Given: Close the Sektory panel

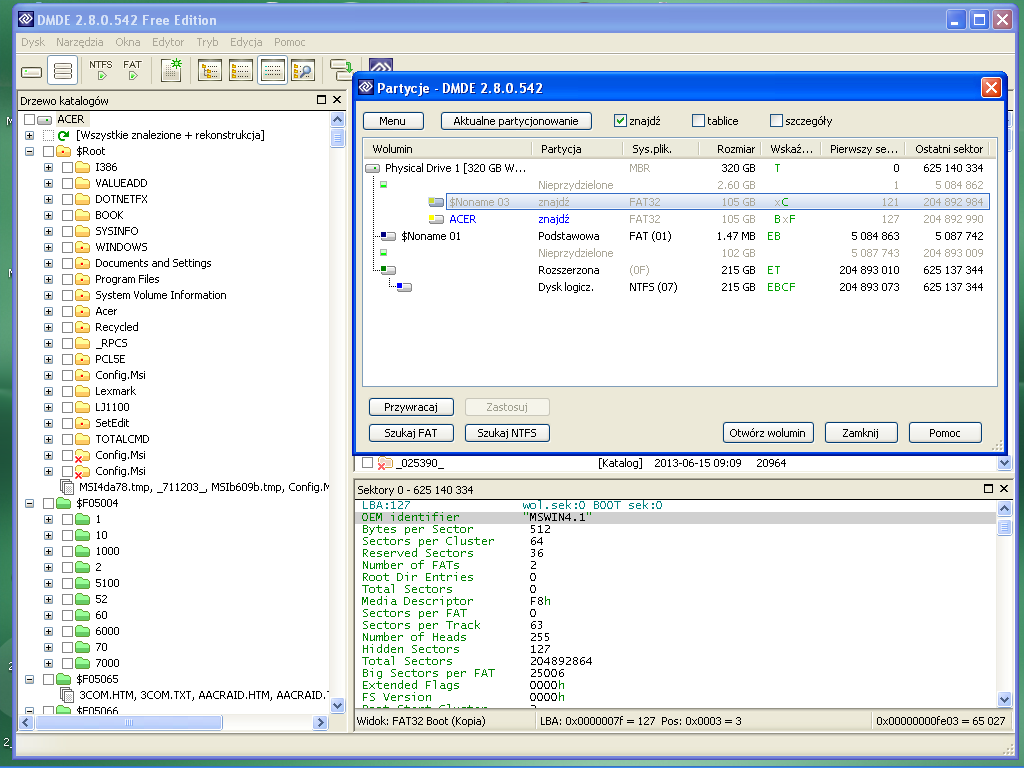Looking at the screenshot, I should (x=1004, y=488).
